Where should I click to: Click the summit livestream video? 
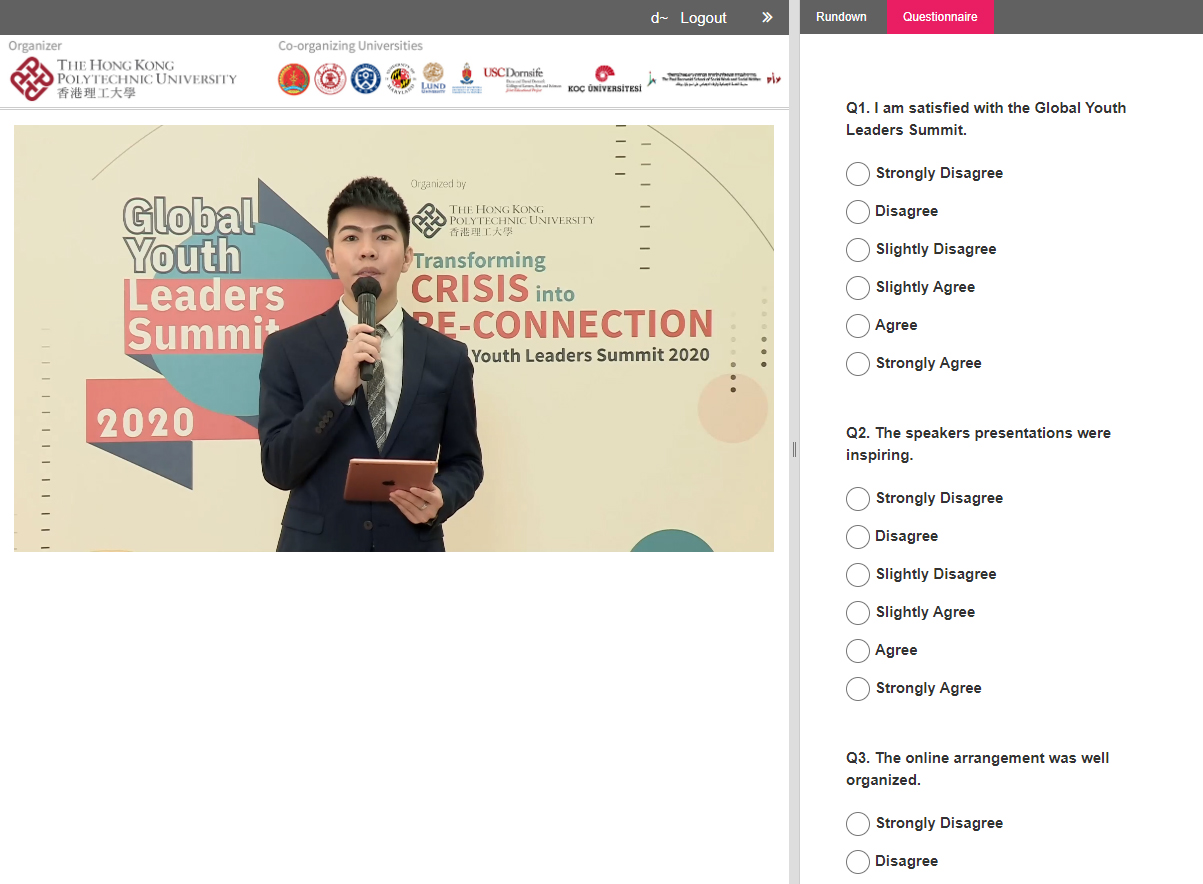tap(394, 338)
